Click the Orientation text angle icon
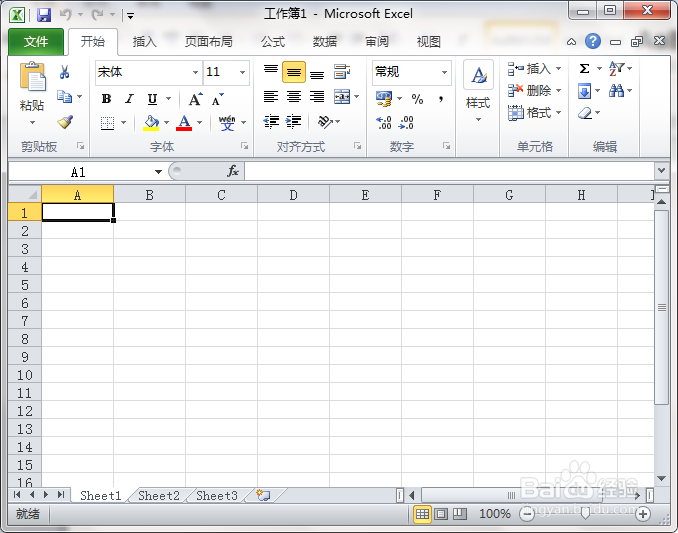This screenshot has width=678, height=533. (325, 122)
